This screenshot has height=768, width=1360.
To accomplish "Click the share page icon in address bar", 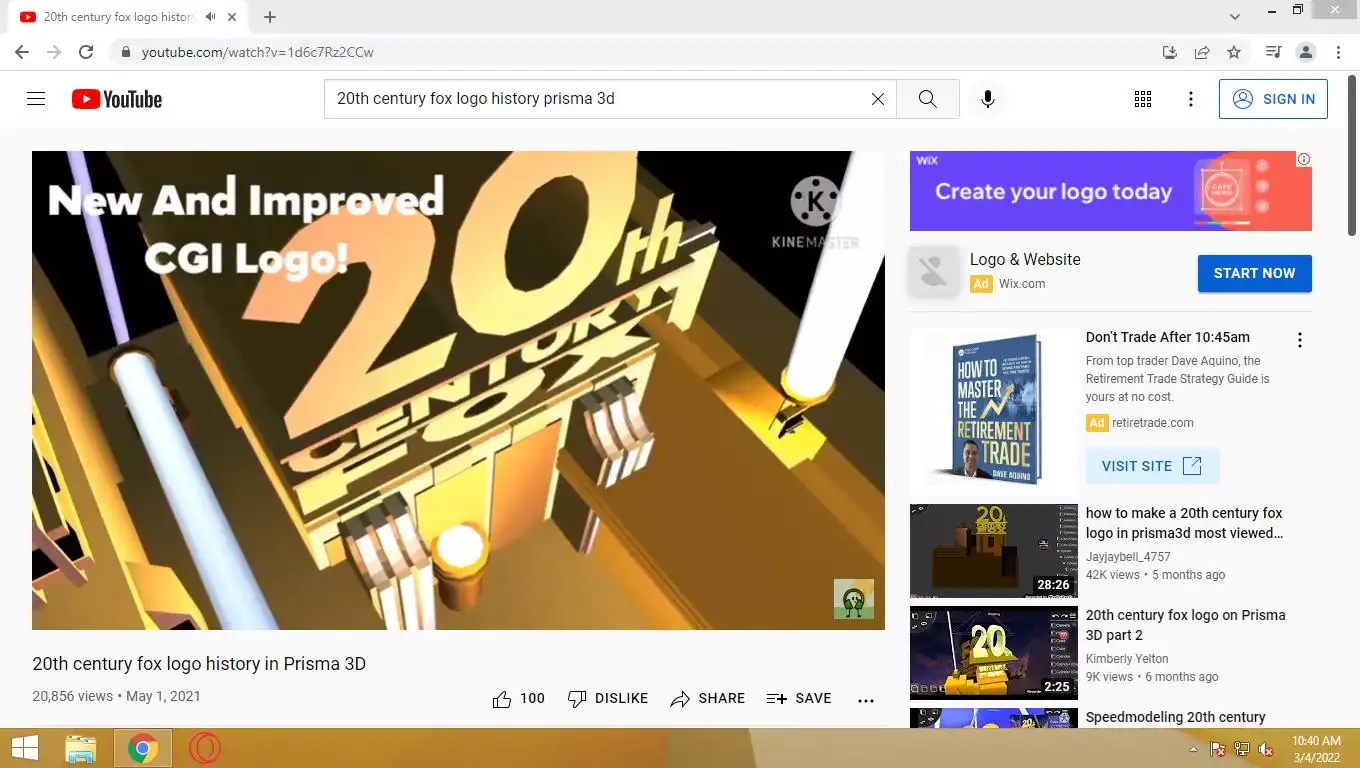I will [x=1202, y=52].
